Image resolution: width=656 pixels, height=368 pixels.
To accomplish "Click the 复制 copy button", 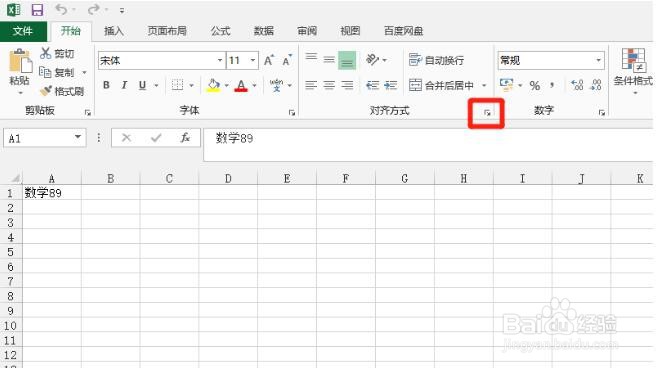I will point(57,72).
